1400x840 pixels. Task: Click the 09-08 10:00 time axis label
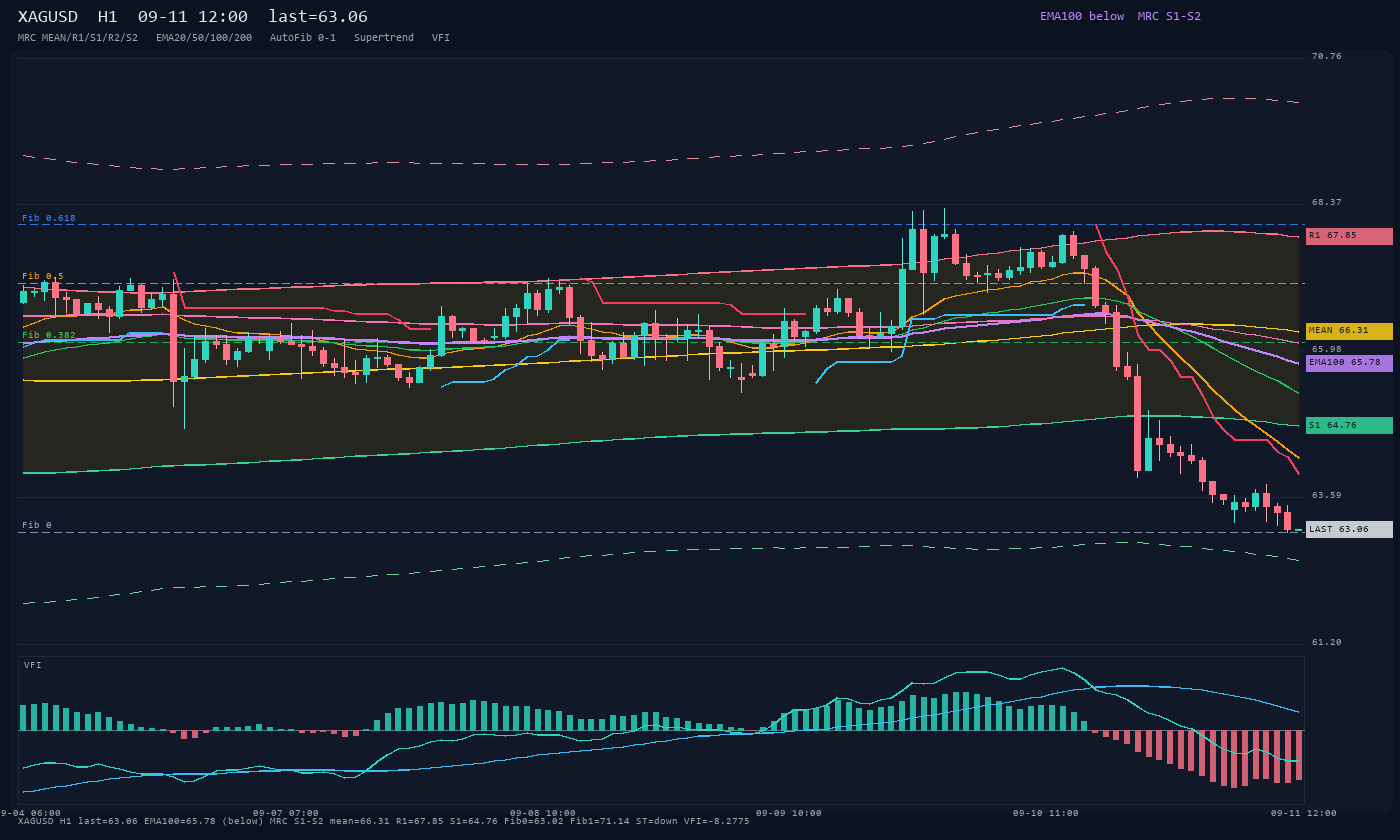(543, 813)
